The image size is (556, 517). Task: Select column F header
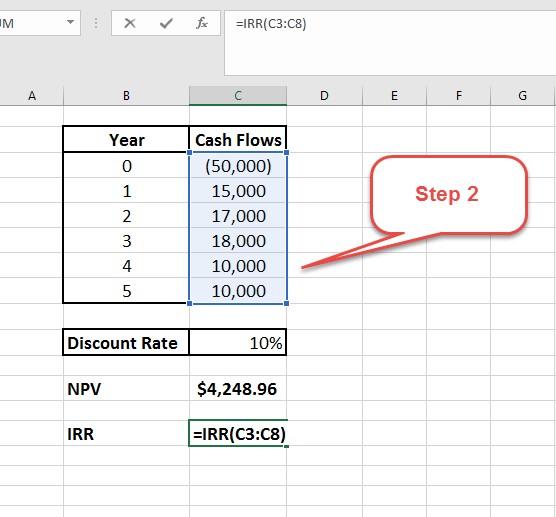coord(458,95)
